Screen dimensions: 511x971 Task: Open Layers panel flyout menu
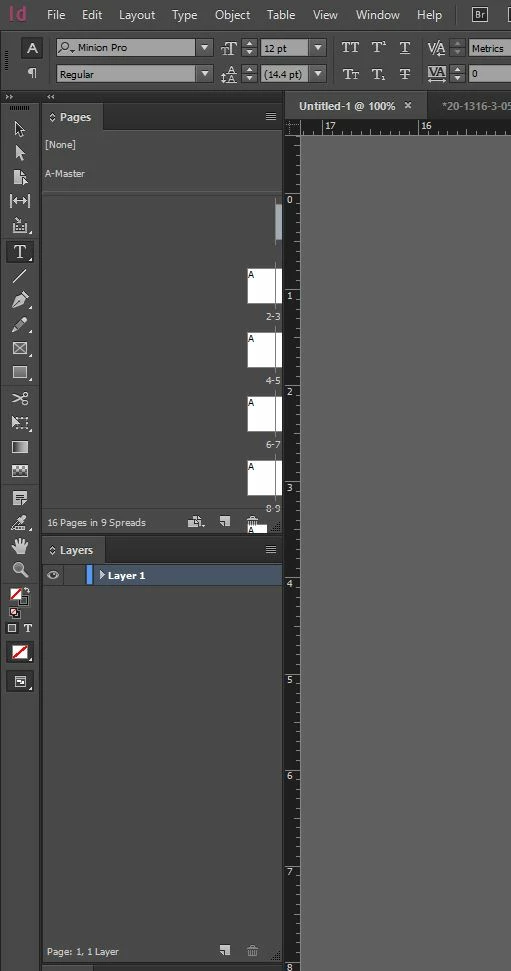pos(271,549)
